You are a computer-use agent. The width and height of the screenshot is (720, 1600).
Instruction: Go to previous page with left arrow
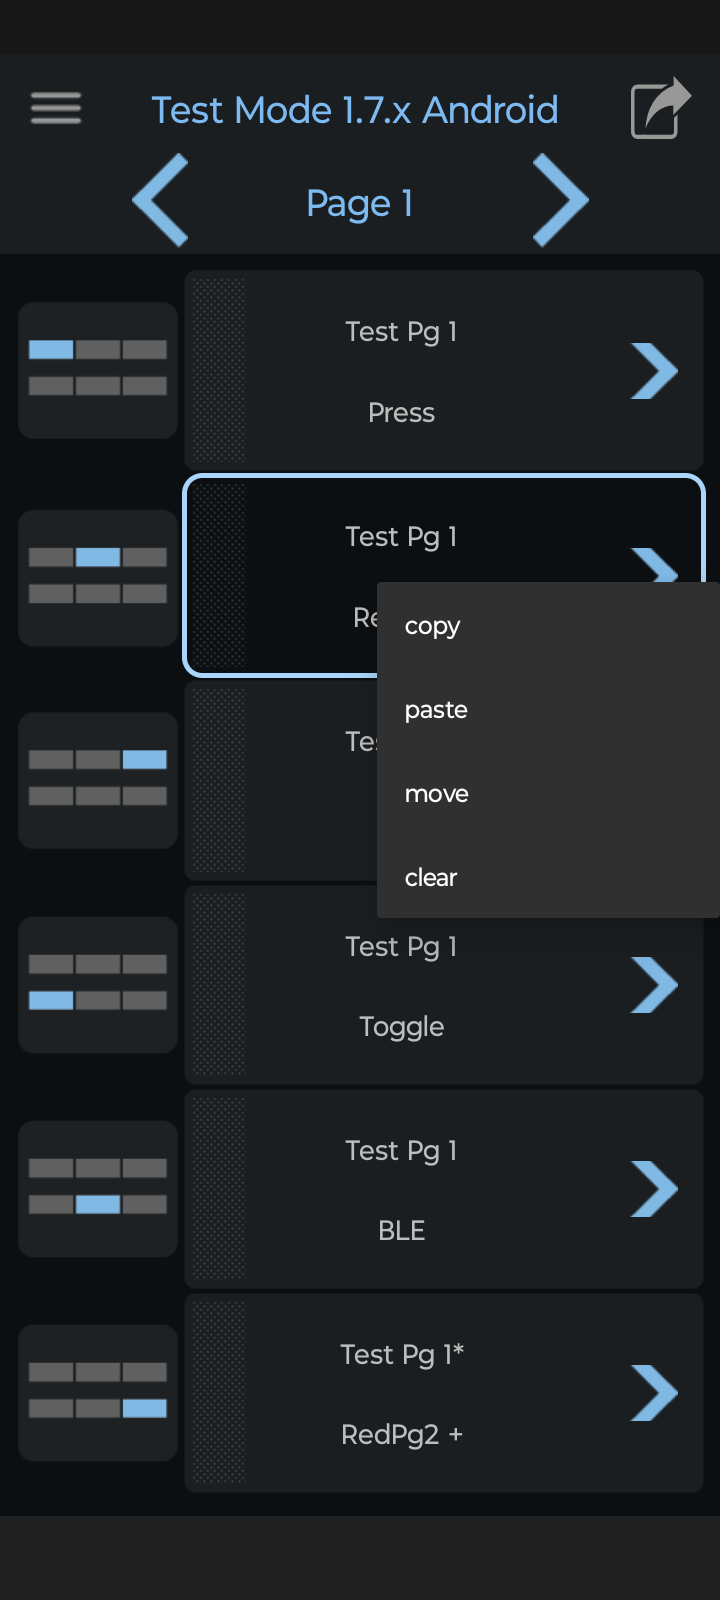click(161, 200)
